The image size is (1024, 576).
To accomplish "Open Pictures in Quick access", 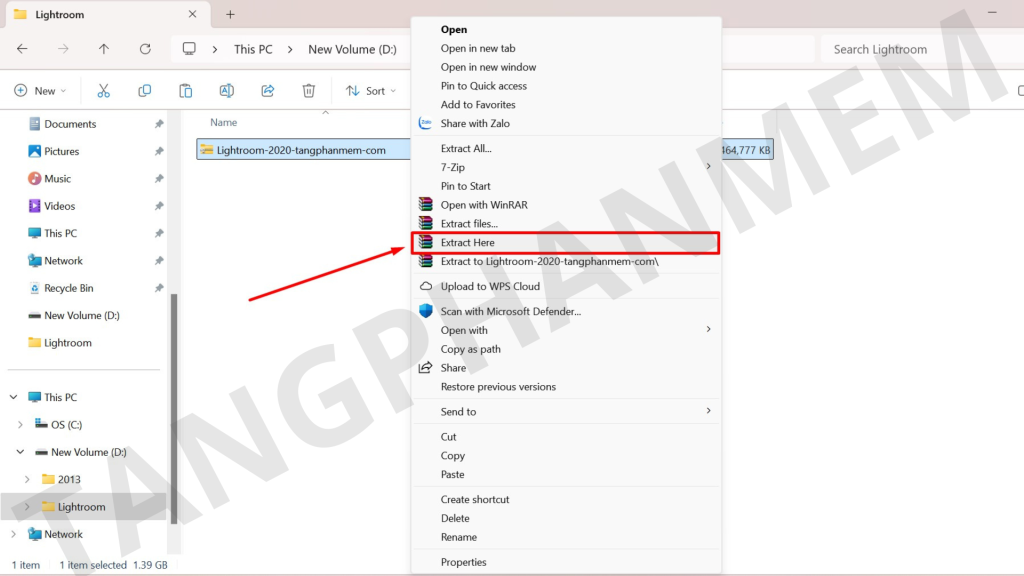I will [61, 152].
